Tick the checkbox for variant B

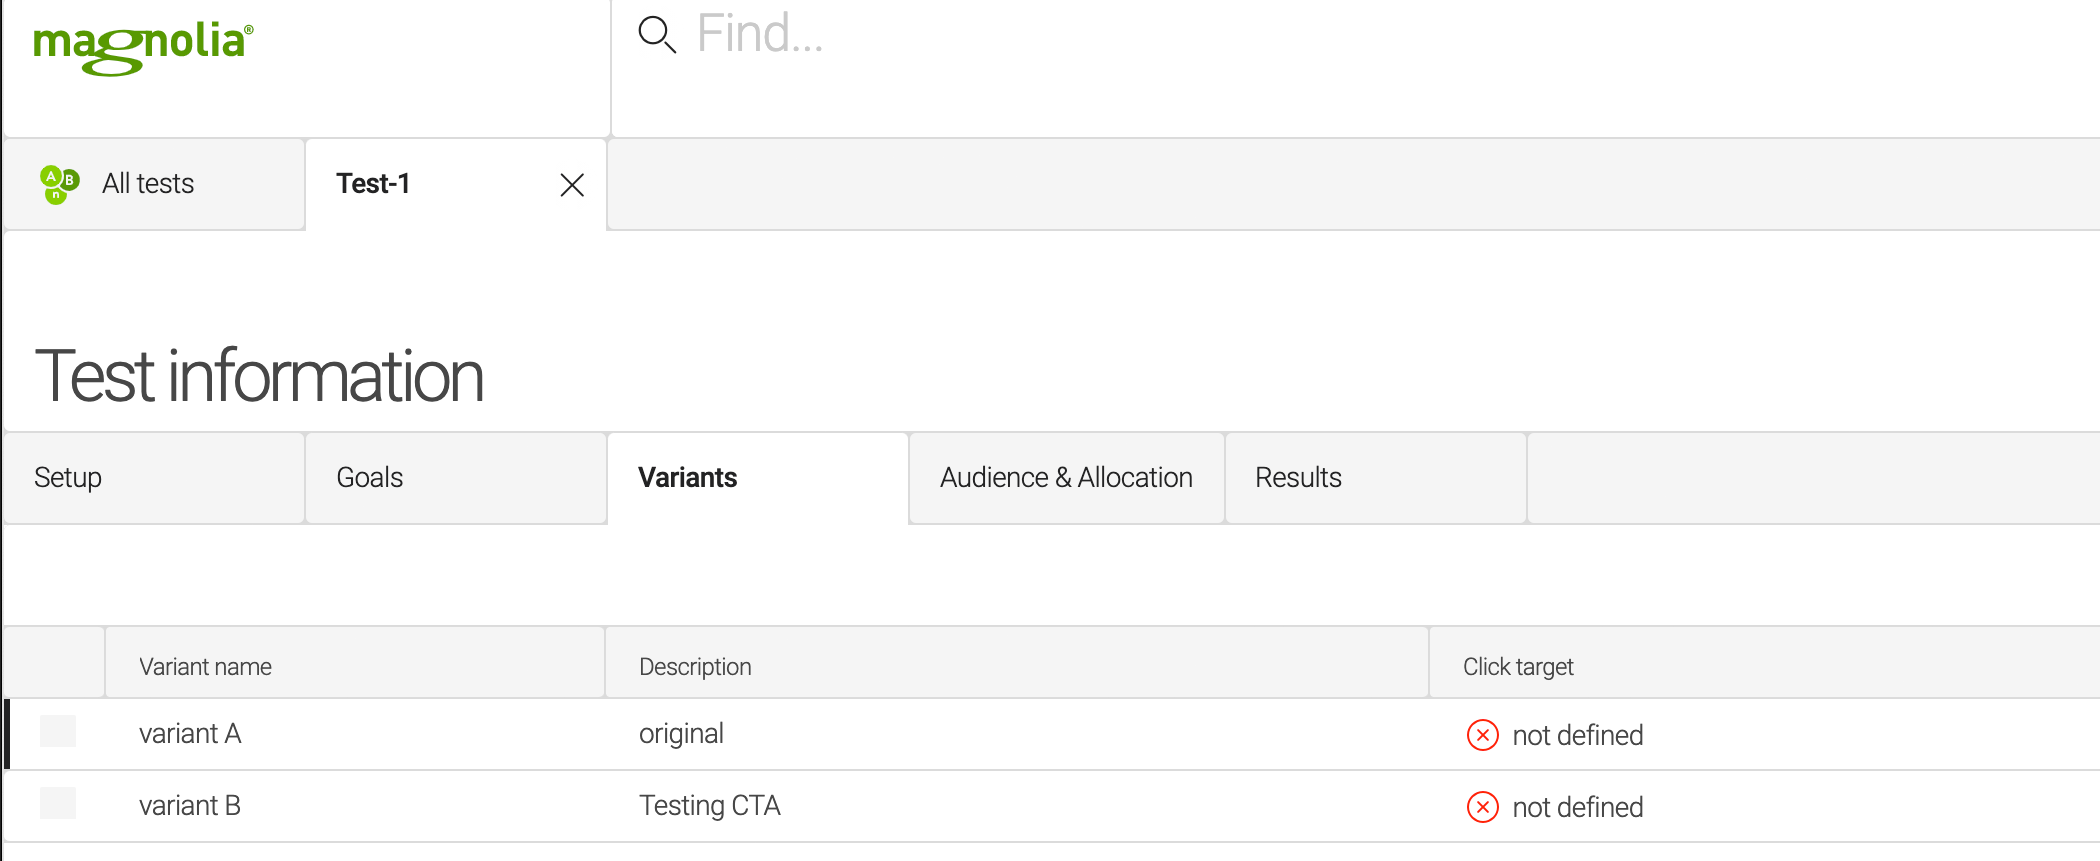(x=58, y=803)
